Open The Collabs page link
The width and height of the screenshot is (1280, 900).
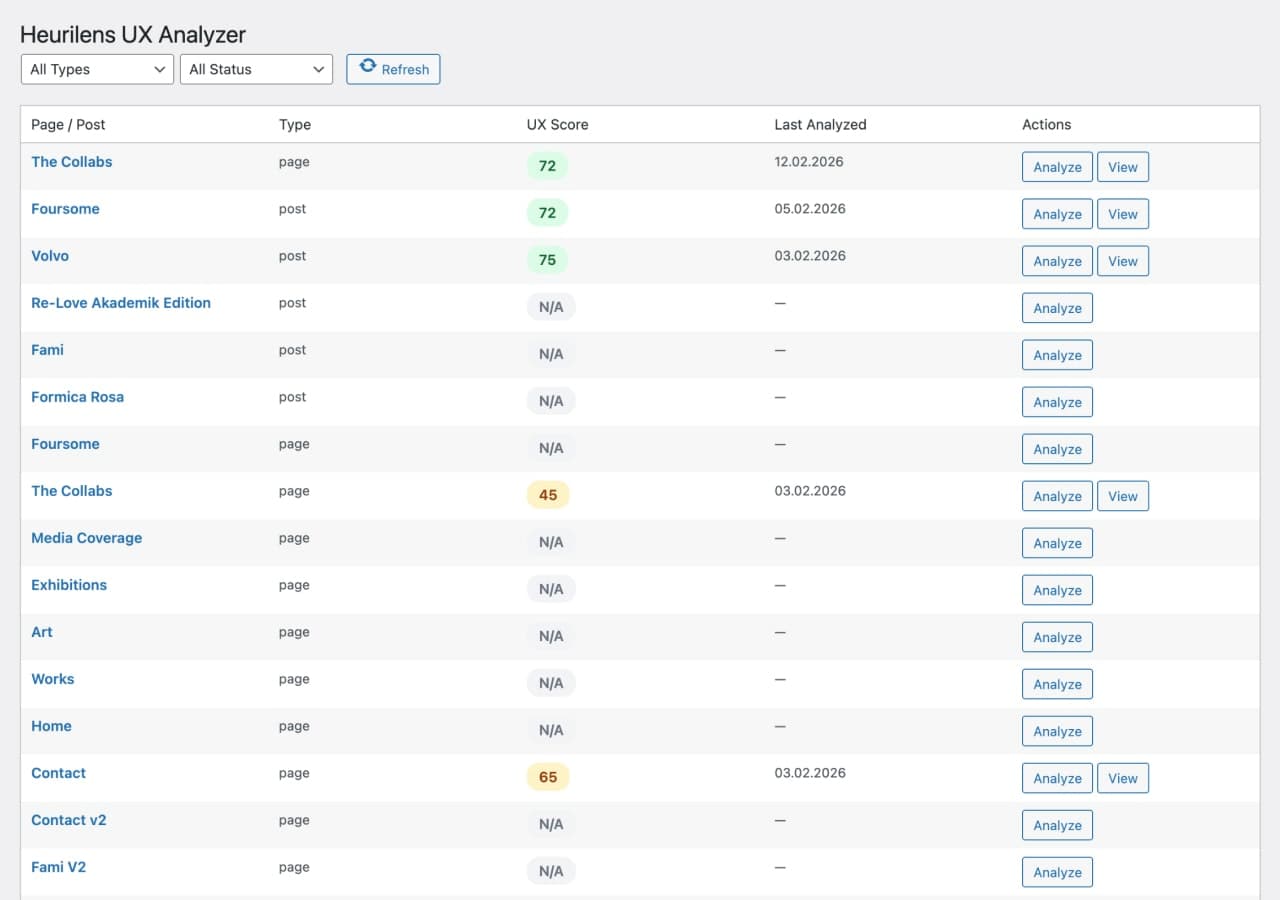(71, 161)
